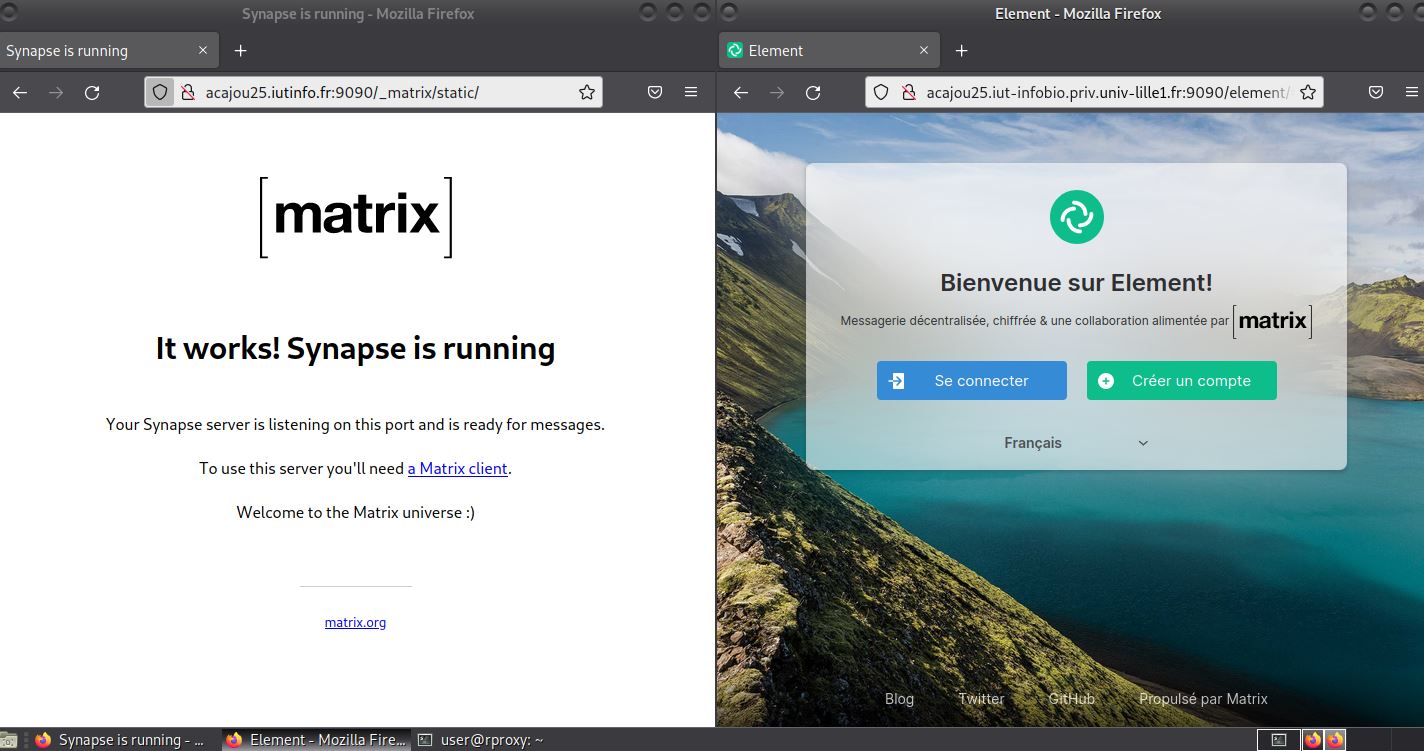Screen dimensions: 1424x751
Task: Open the Pocket icon in the Element window
Action: [1376, 92]
